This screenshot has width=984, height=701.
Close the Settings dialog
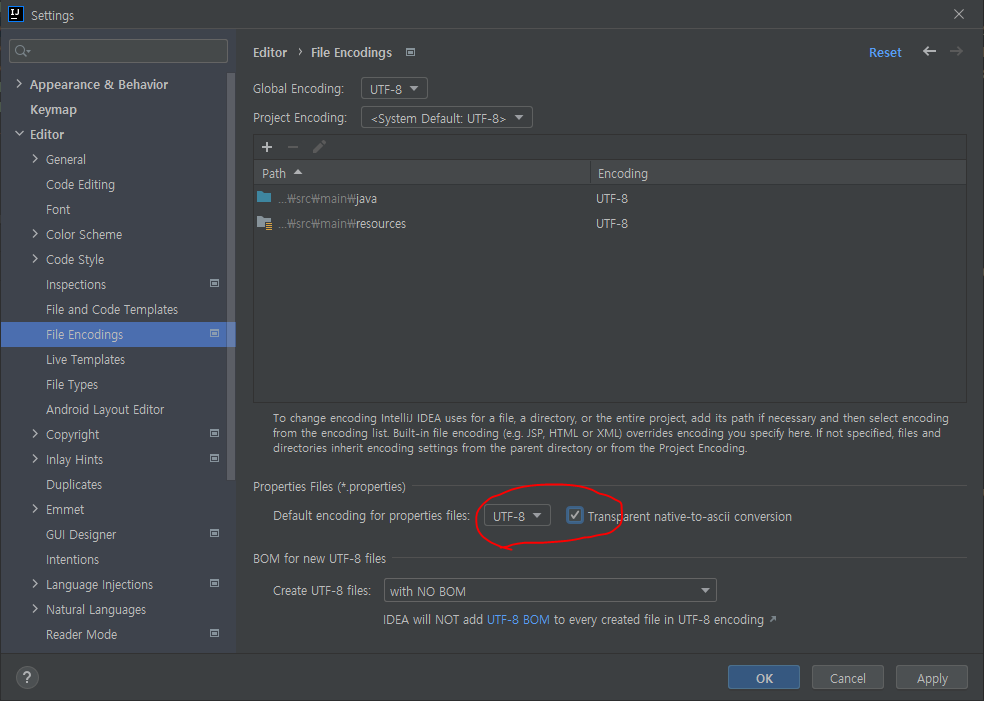(x=959, y=14)
